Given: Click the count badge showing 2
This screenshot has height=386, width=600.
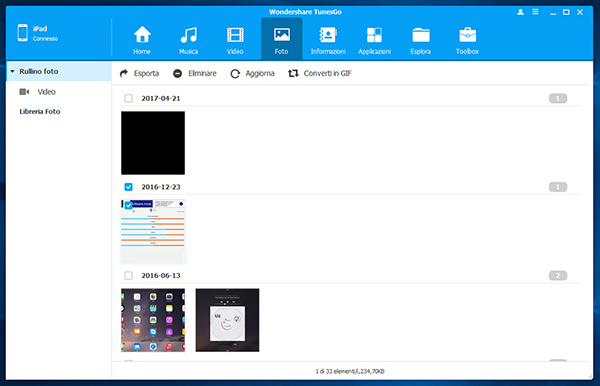Looking at the screenshot, I should pyautogui.click(x=558, y=275).
